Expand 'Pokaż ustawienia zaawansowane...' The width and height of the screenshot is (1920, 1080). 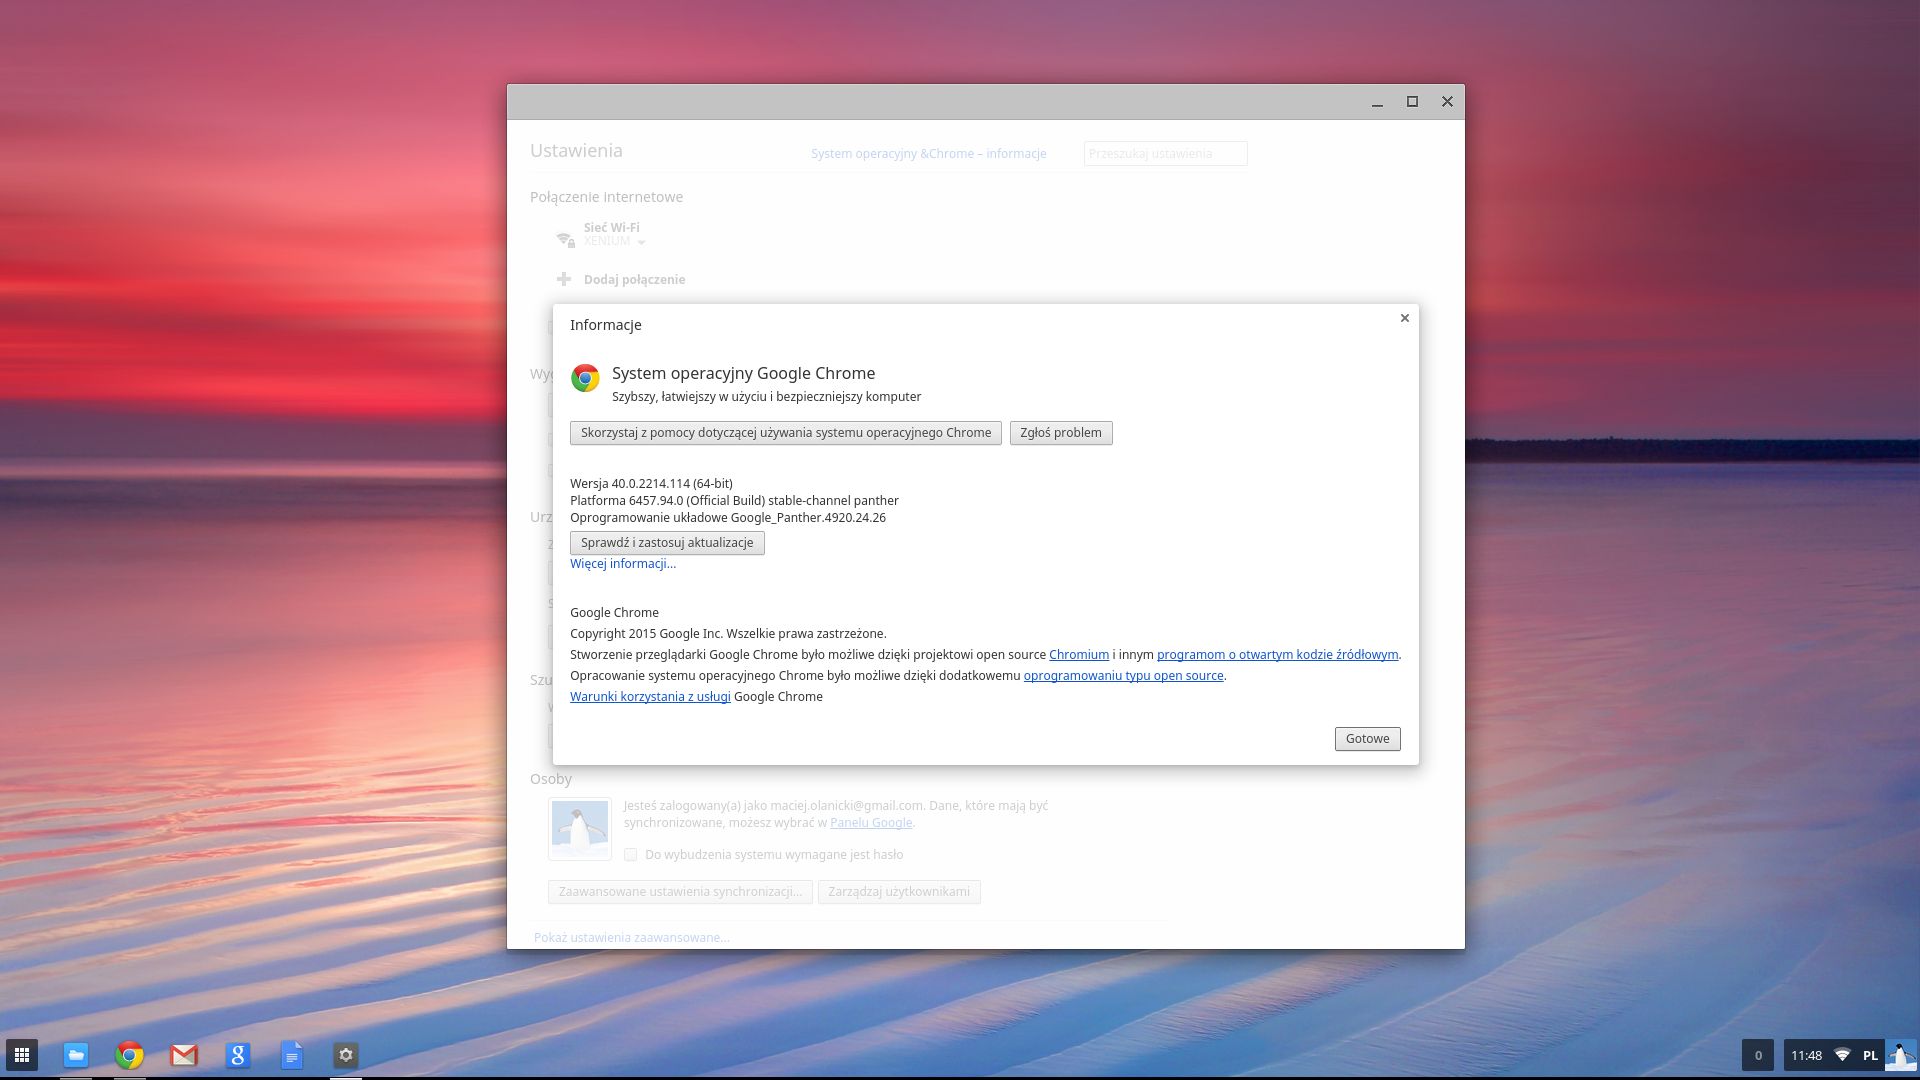point(631,938)
